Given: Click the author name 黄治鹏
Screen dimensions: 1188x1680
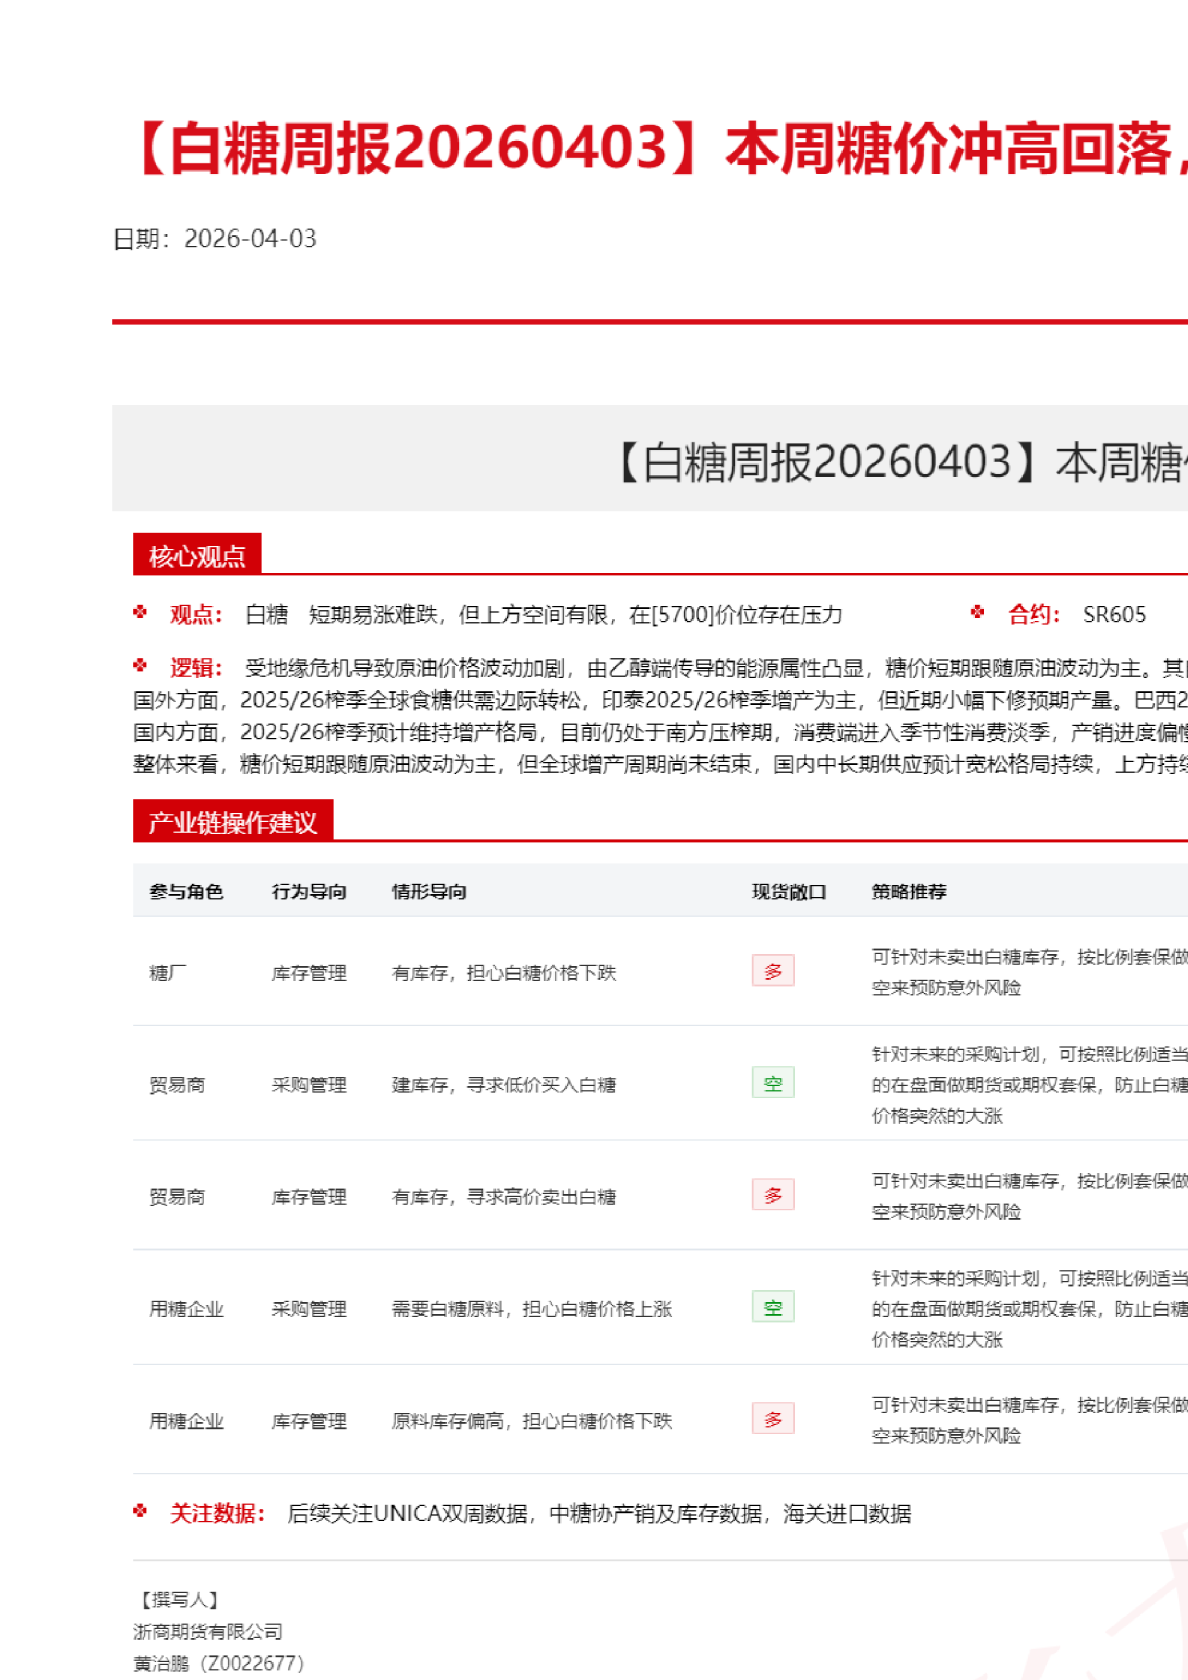Looking at the screenshot, I should point(161,1663).
